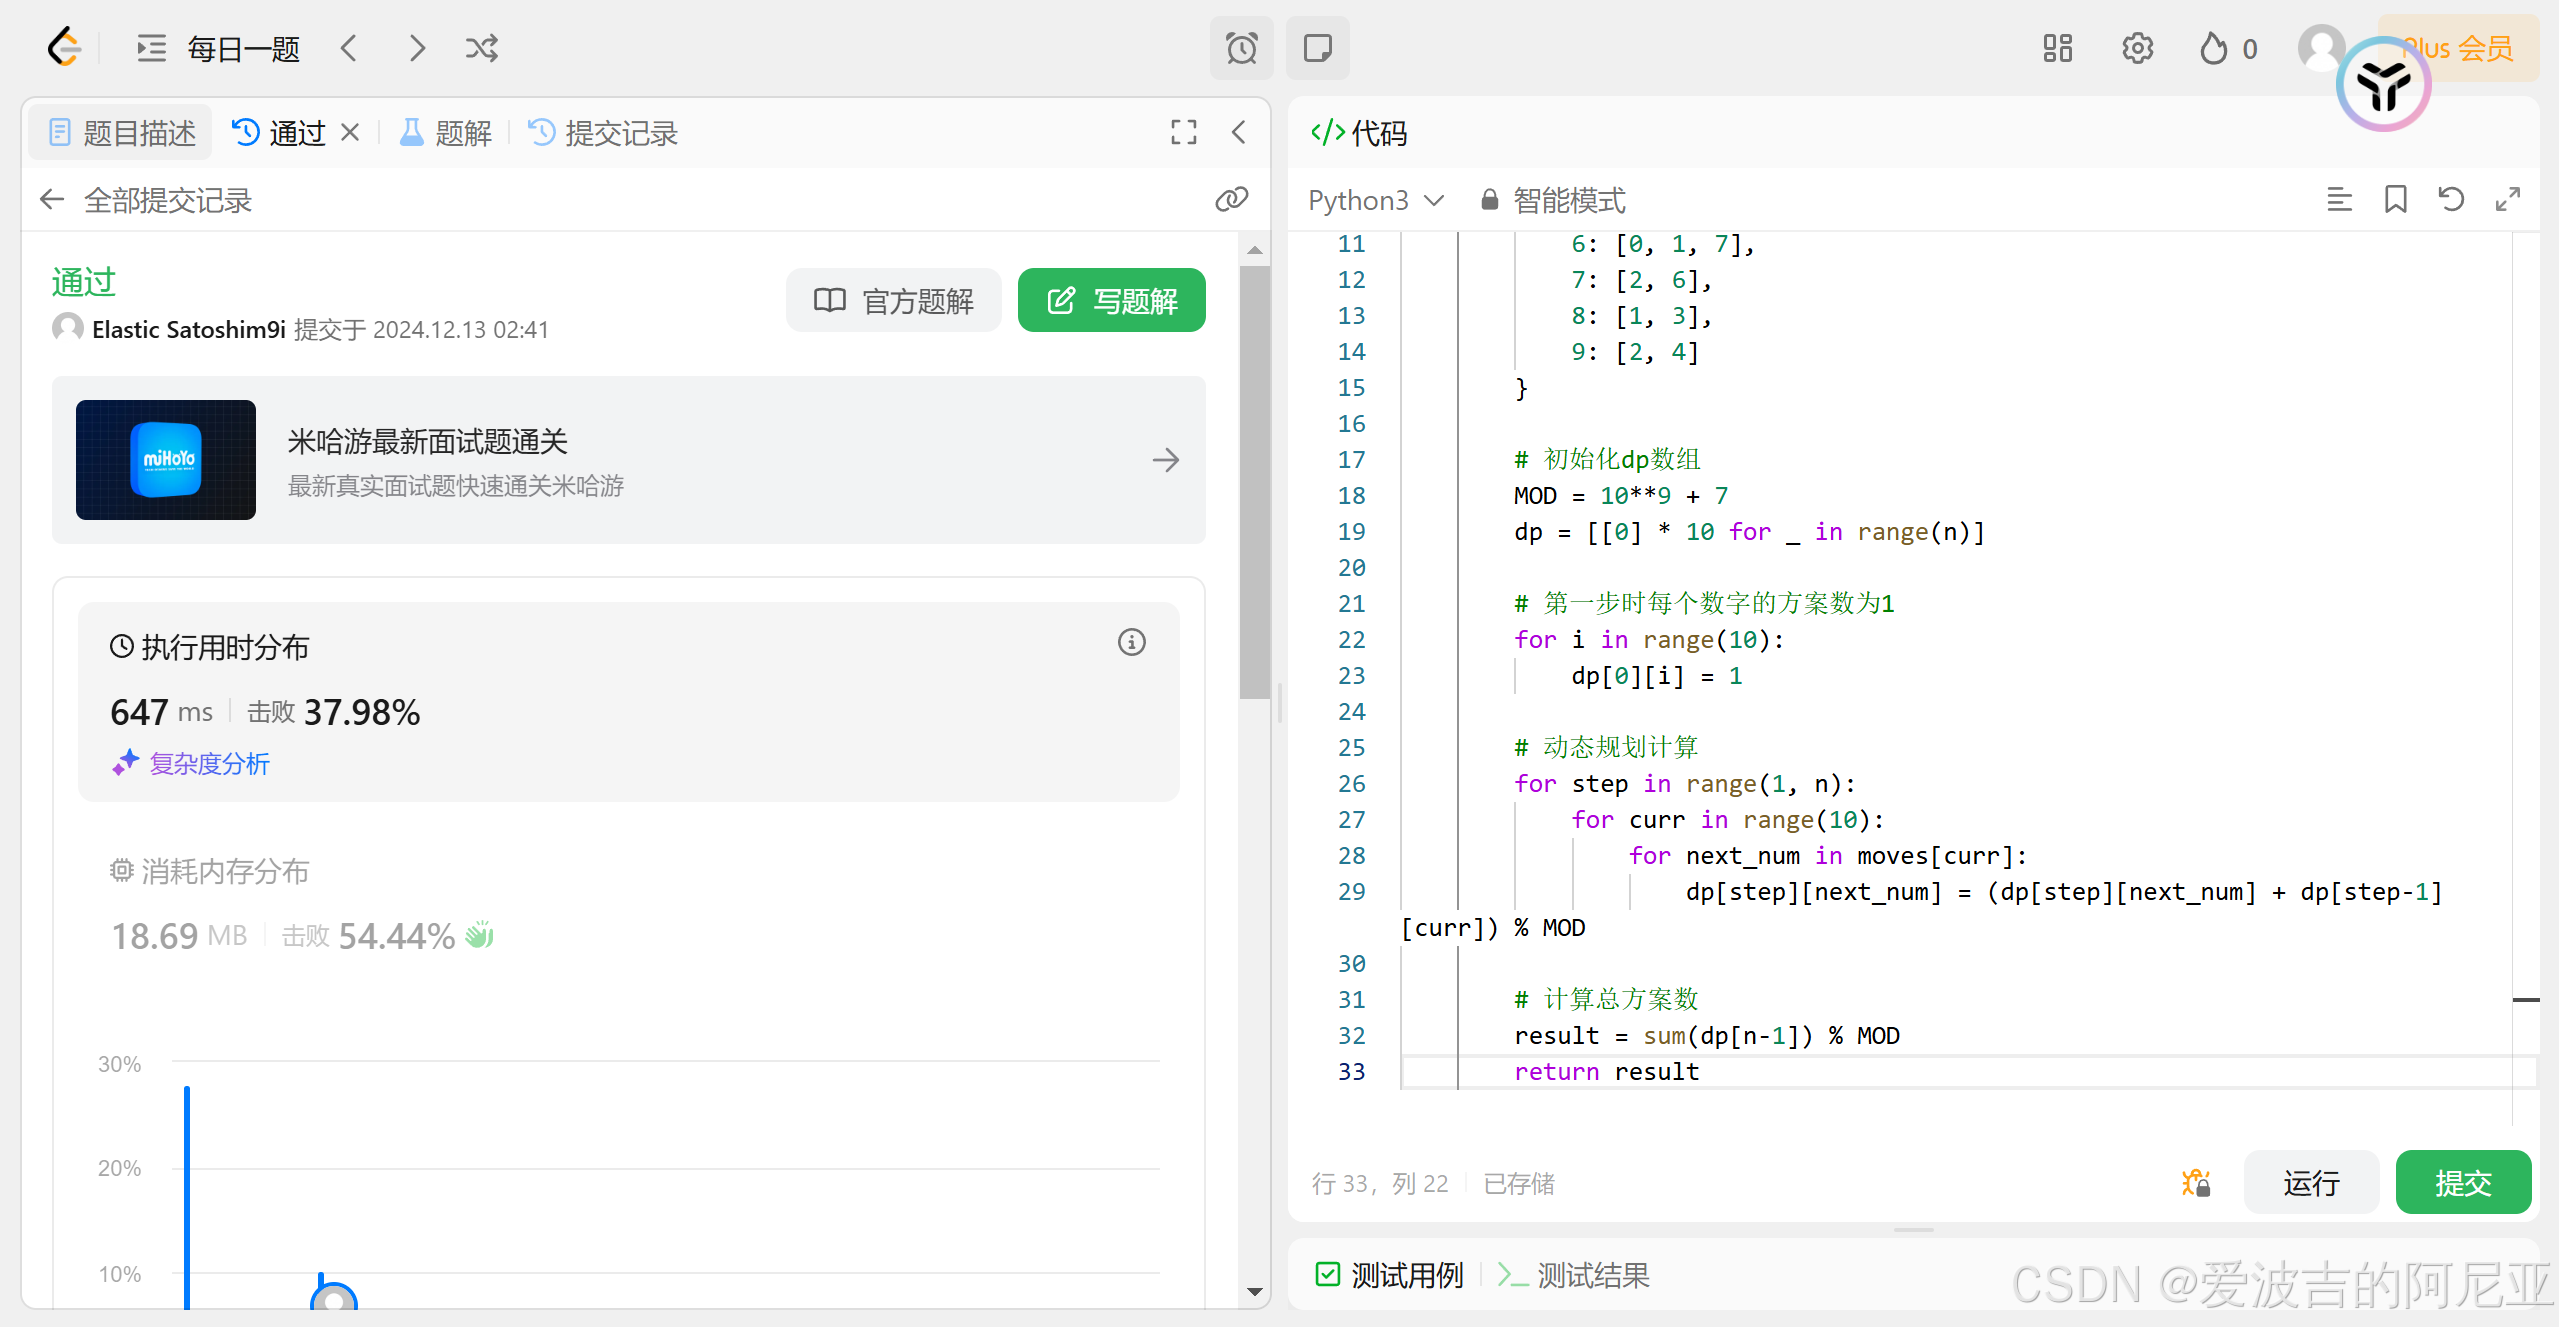The height and width of the screenshot is (1327, 2559).
Task: Click the bookmark icon in code editor
Action: tap(2395, 199)
